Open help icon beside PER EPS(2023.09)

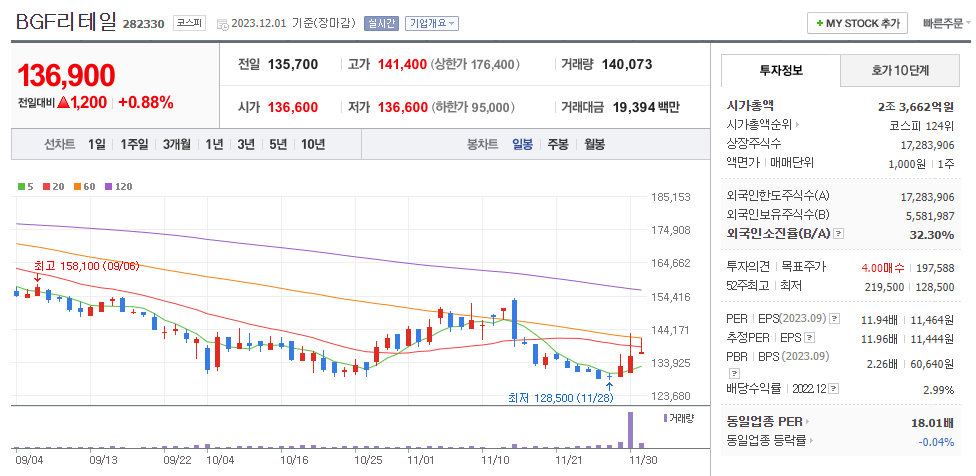[835, 319]
